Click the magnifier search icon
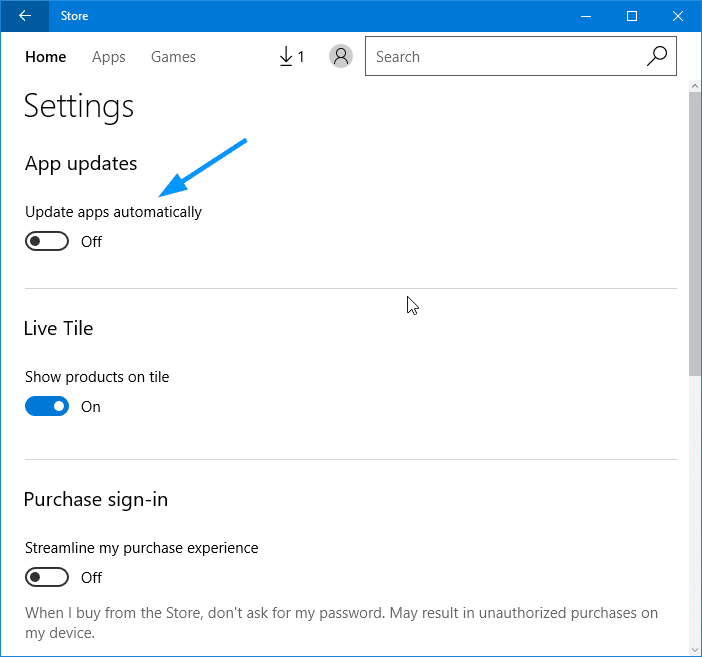The height and width of the screenshot is (657, 702). click(656, 57)
